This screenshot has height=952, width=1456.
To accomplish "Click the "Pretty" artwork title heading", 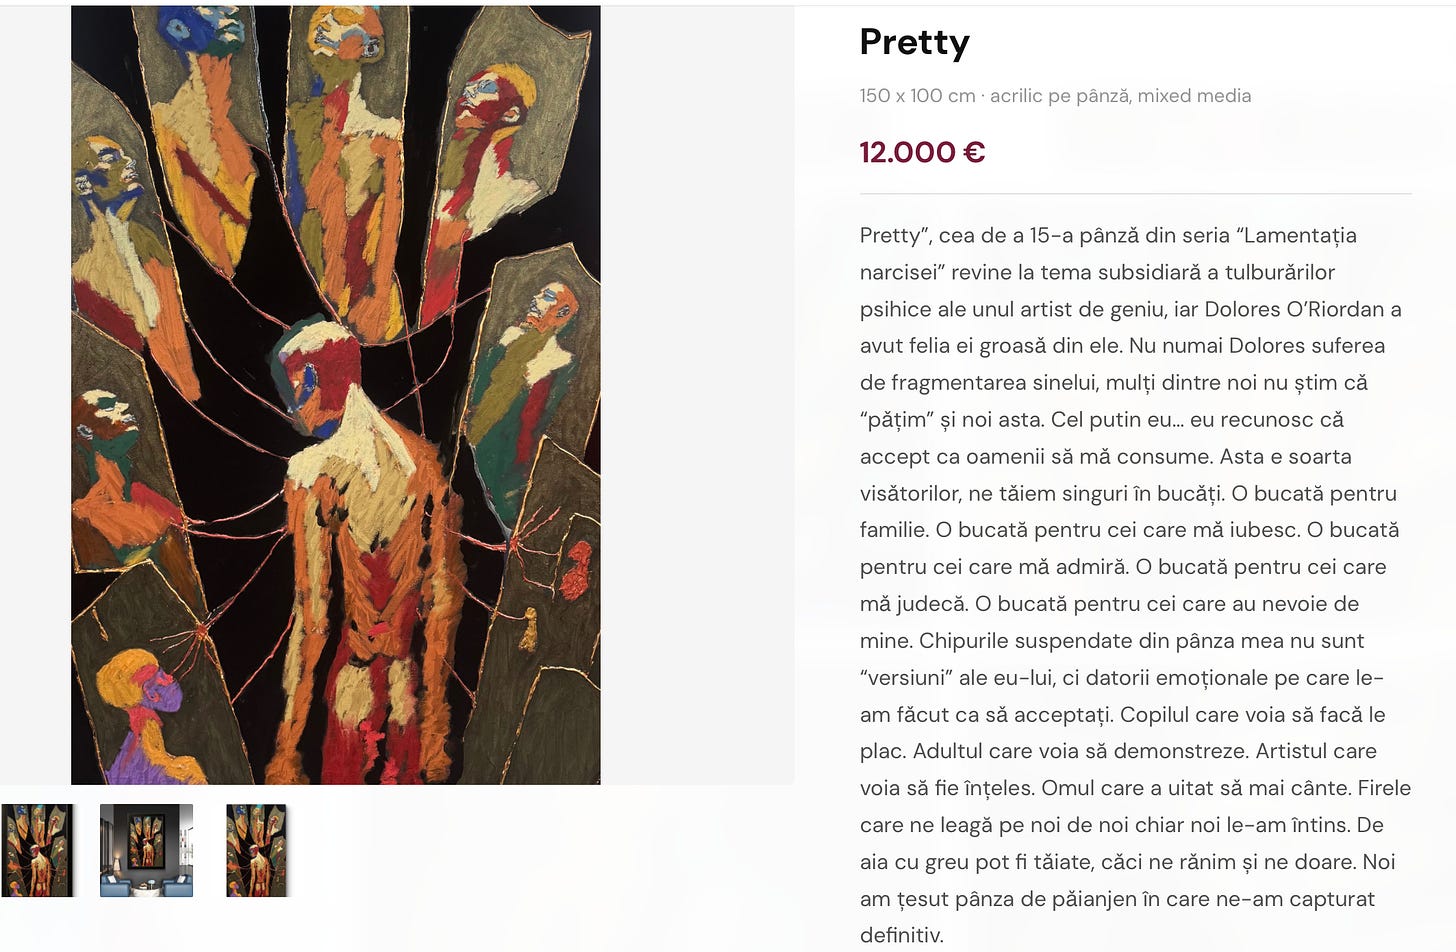I will (x=914, y=42).
